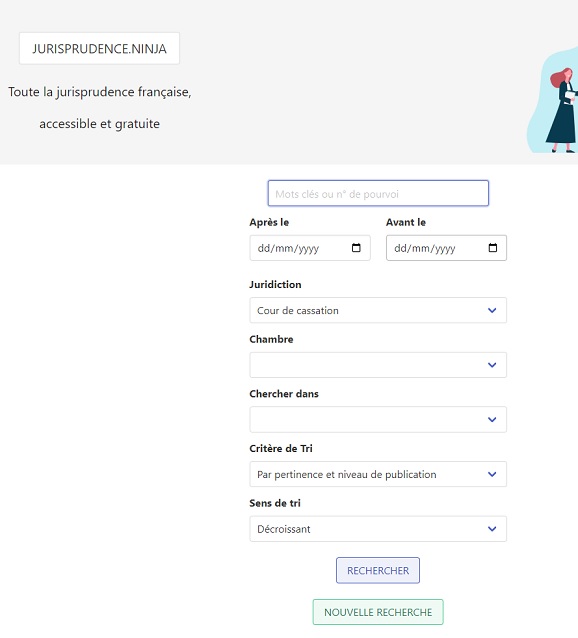Click the Chambre dropdown chevron arrow
The height and width of the screenshot is (638, 578).
[492, 365]
